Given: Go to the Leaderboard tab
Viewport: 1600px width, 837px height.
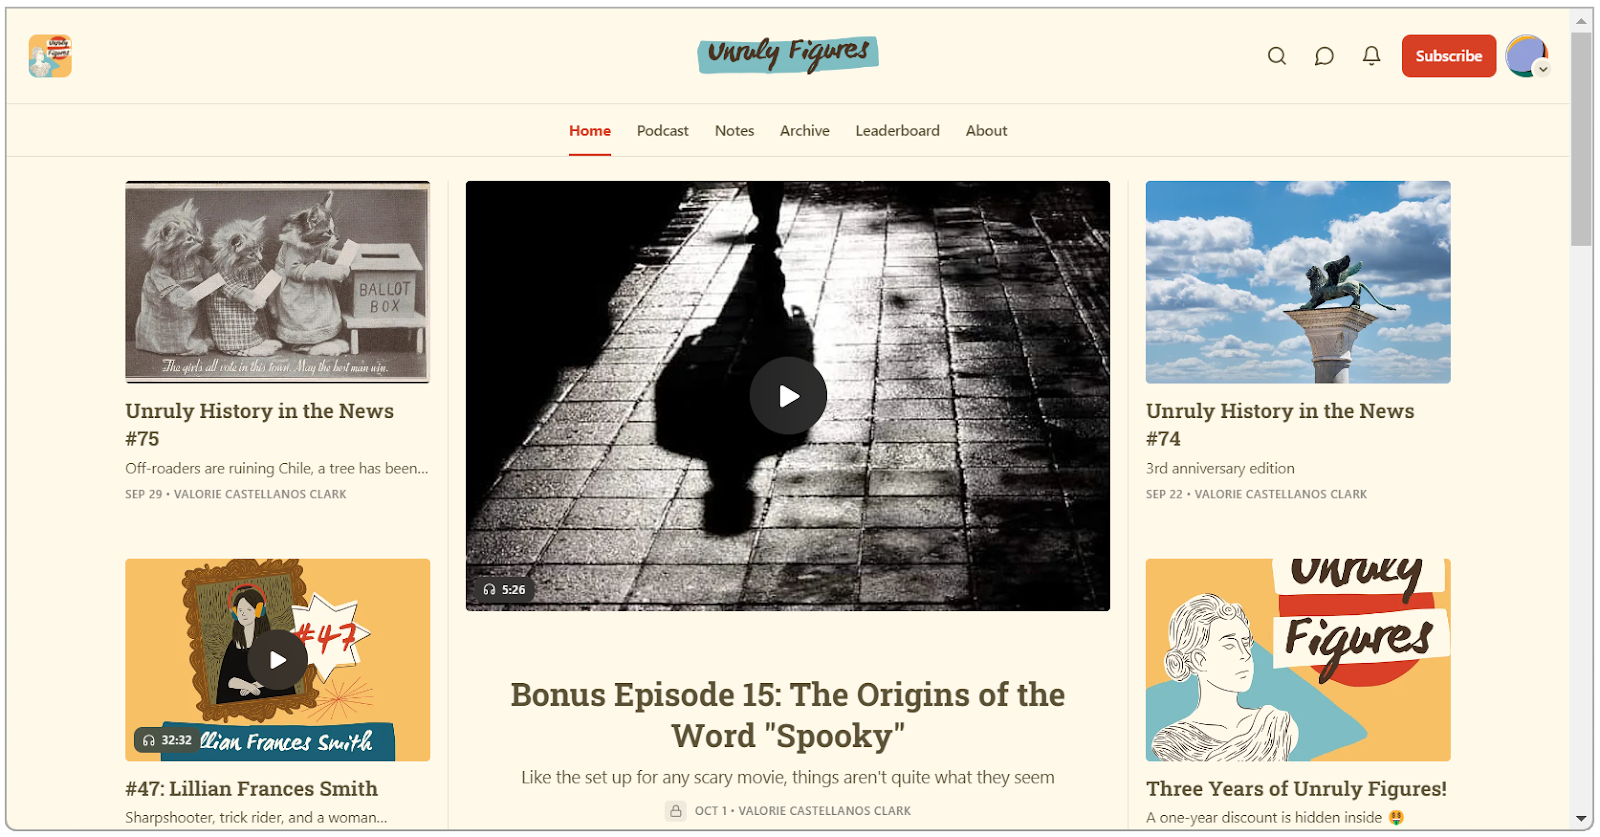Looking at the screenshot, I should [x=897, y=131].
